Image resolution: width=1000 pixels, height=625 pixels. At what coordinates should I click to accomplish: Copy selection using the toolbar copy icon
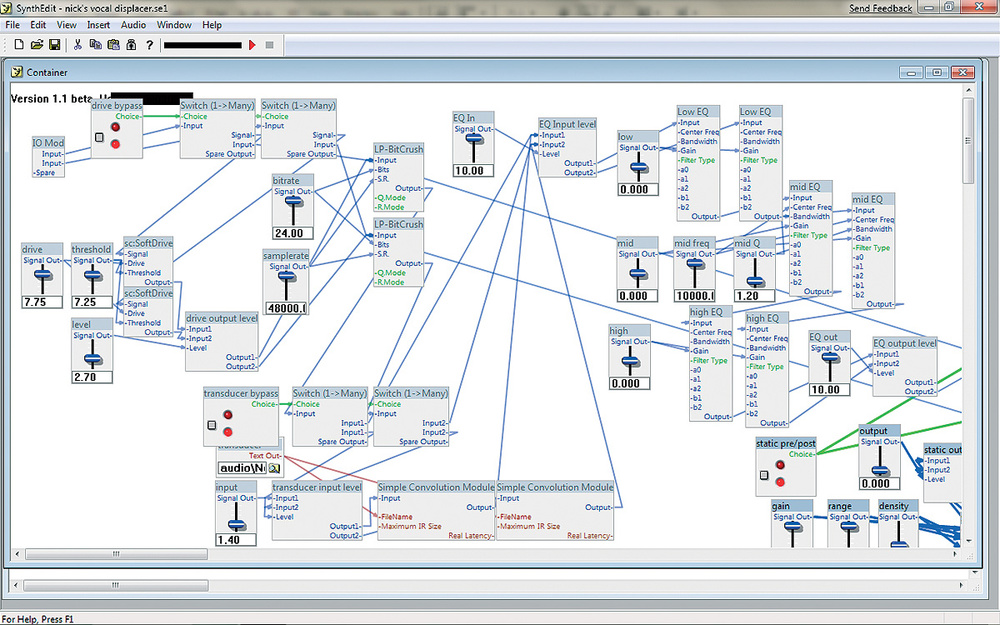coord(96,45)
